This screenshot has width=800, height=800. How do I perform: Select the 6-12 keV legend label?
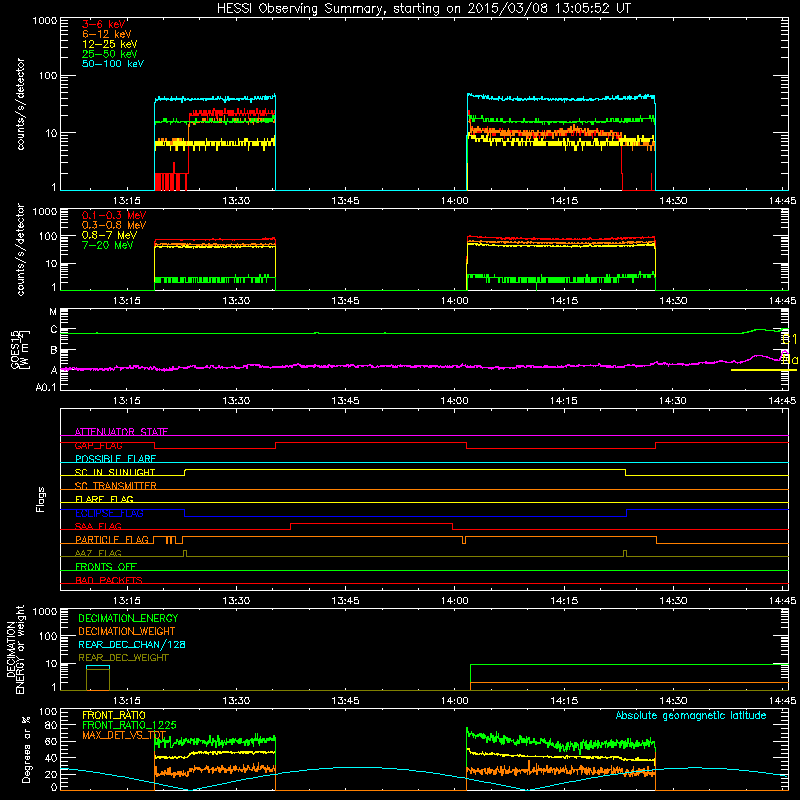click(107, 34)
